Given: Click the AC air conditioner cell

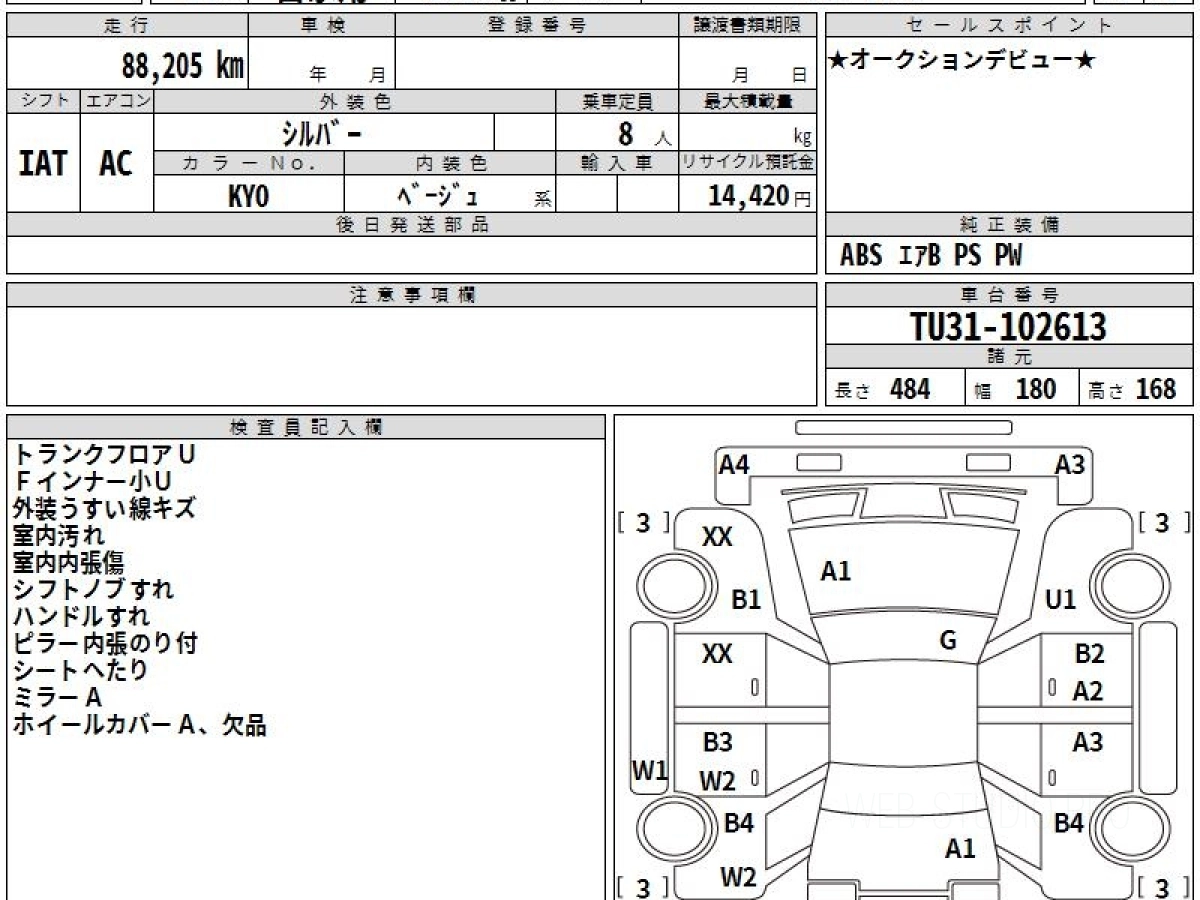Looking at the screenshot, I should [117, 162].
